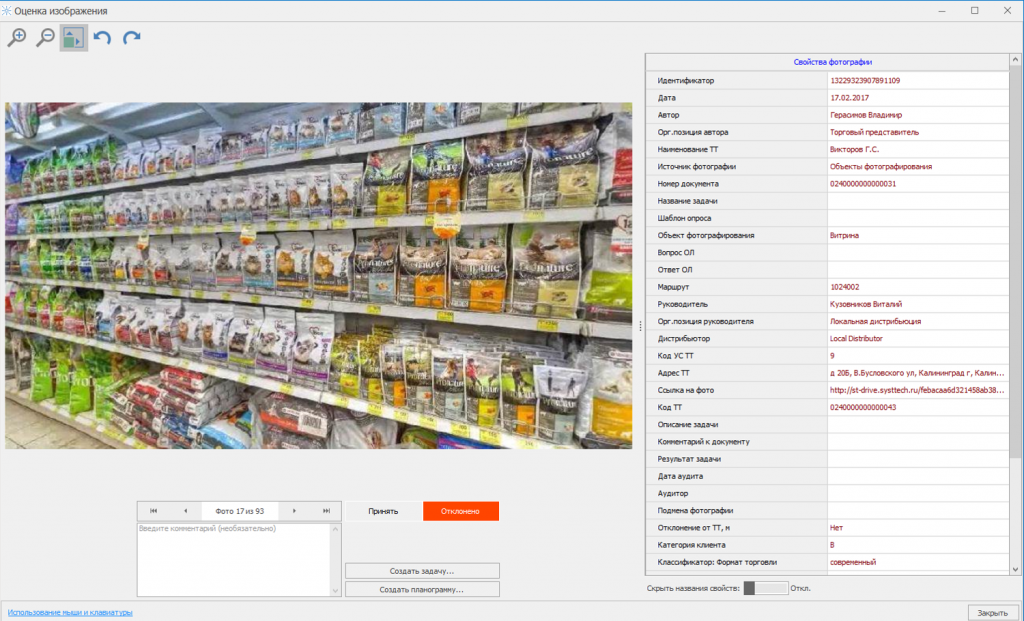Select Кузовников Виталий value
1024x621 pixels.
pyautogui.click(x=866, y=304)
